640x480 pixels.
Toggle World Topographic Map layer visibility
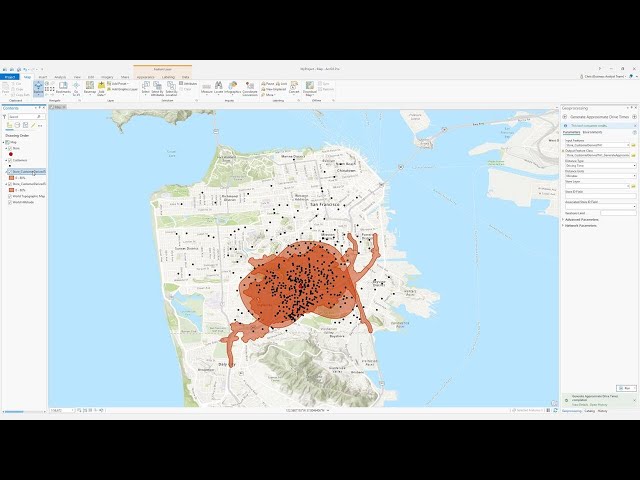click(10, 196)
